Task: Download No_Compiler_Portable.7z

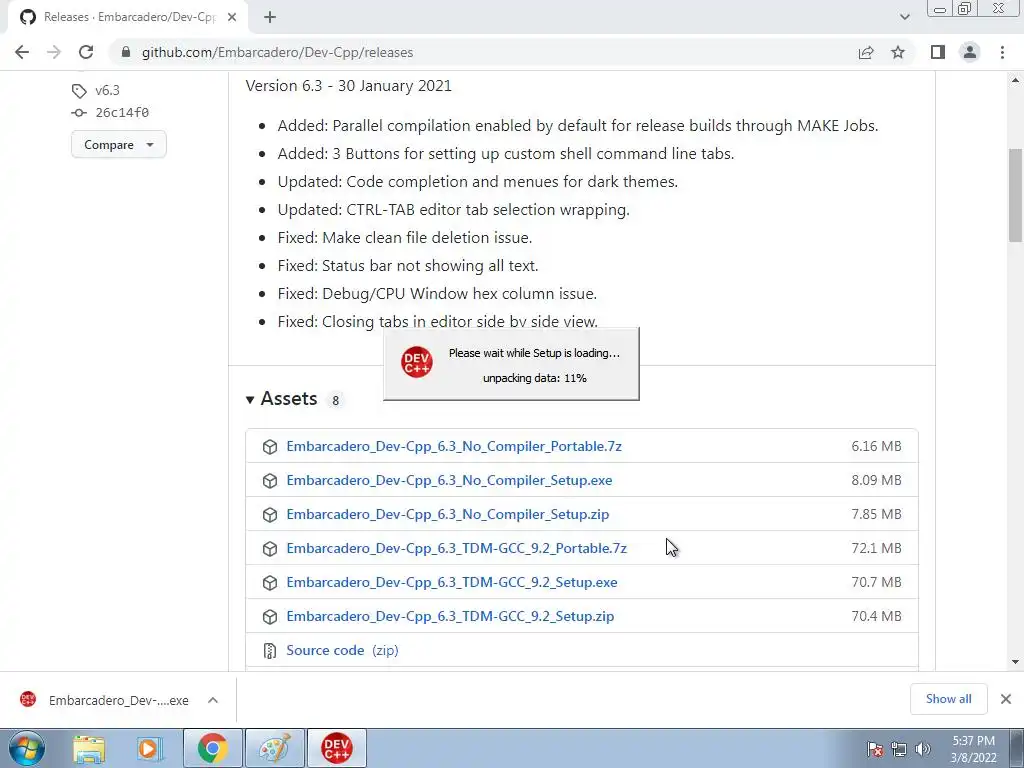Action: (454, 446)
